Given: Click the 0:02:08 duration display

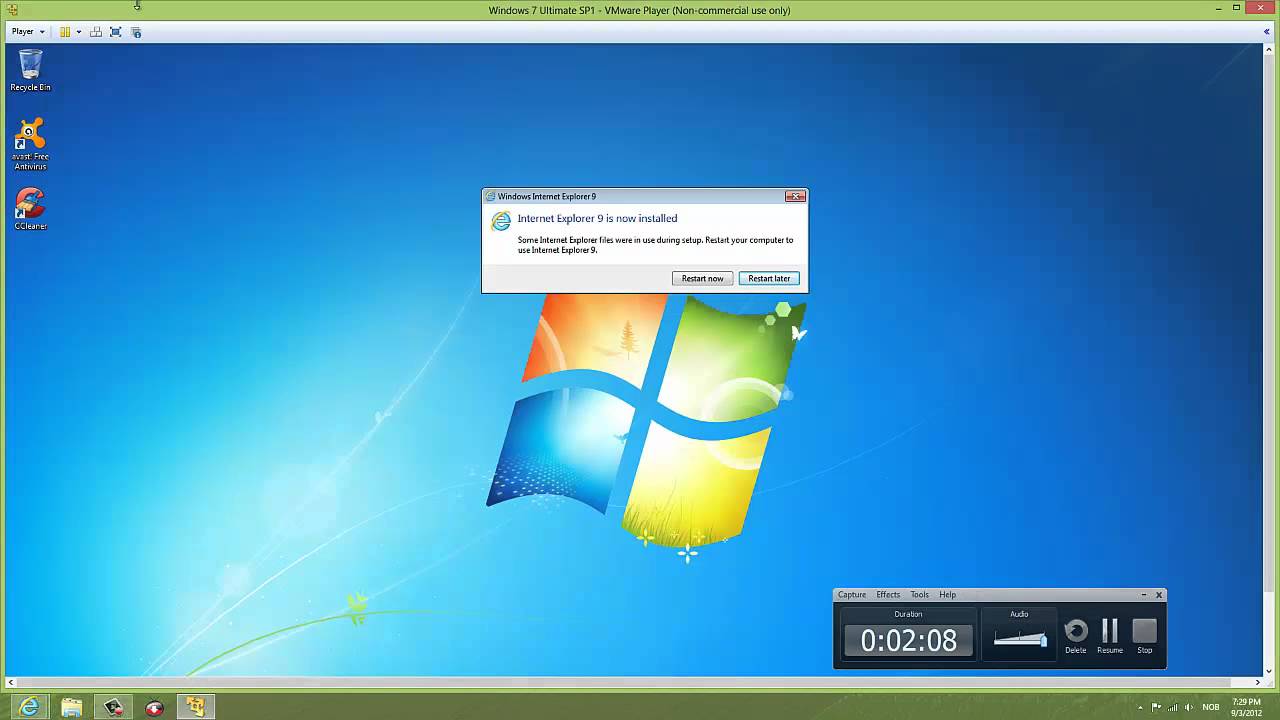Looking at the screenshot, I should (909, 640).
